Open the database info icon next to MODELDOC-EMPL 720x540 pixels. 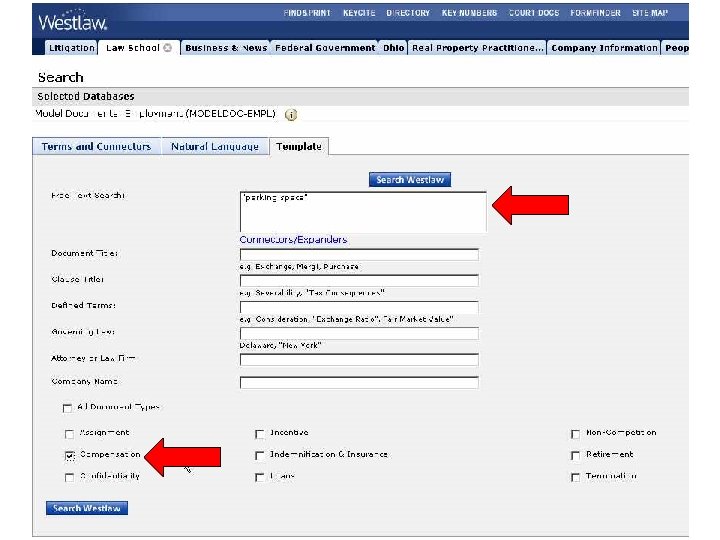290,115
